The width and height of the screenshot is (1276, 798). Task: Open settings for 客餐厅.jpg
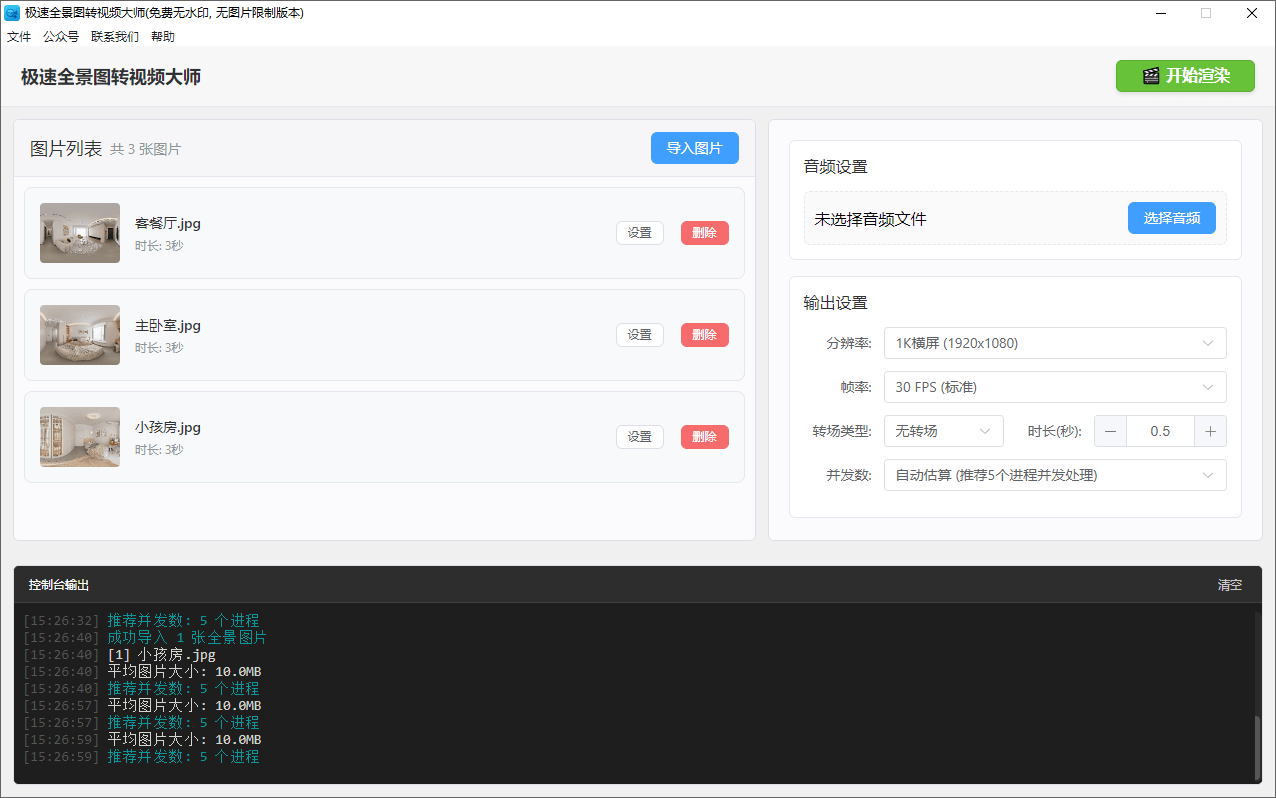[x=639, y=233]
